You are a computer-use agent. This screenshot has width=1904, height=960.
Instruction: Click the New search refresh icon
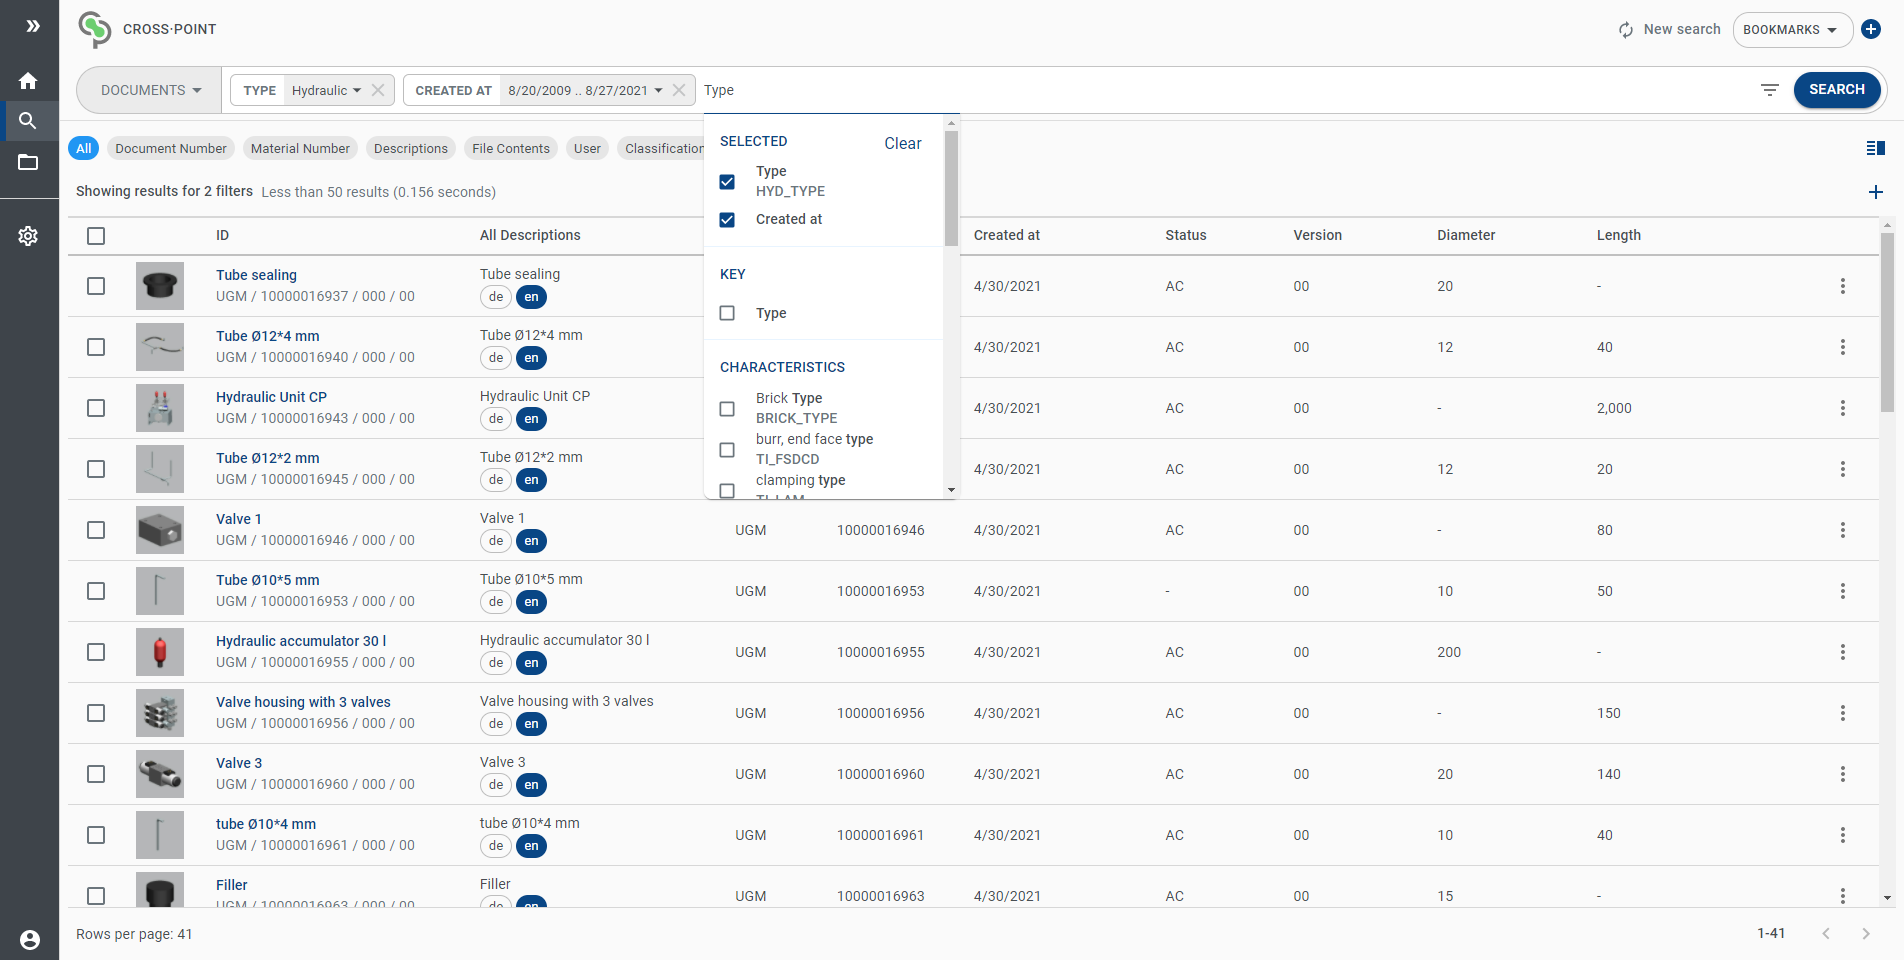[x=1626, y=30]
